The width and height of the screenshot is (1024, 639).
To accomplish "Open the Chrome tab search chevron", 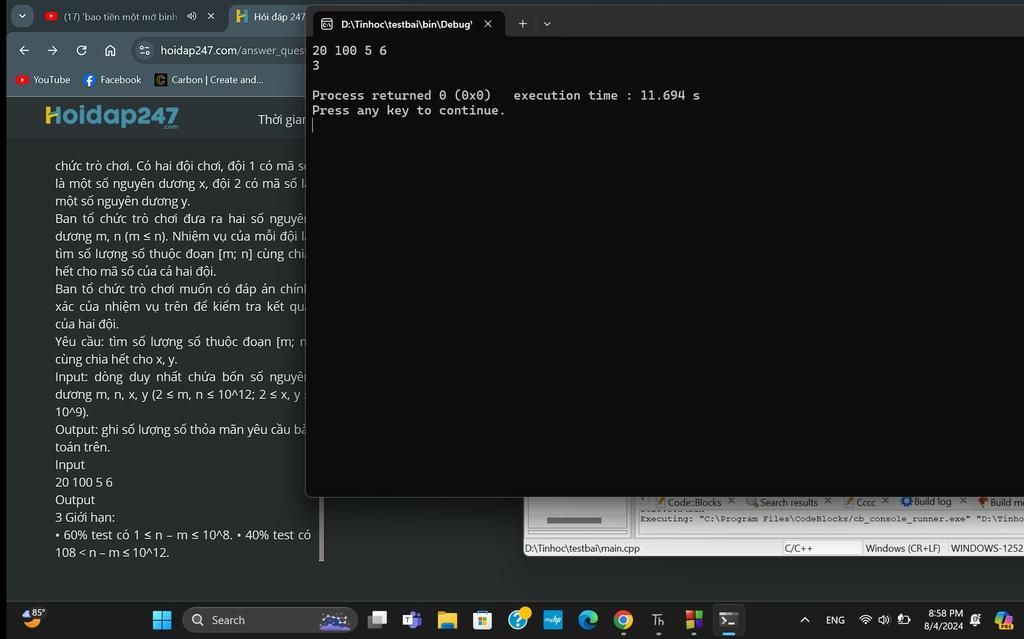I will pyautogui.click(x=22, y=16).
